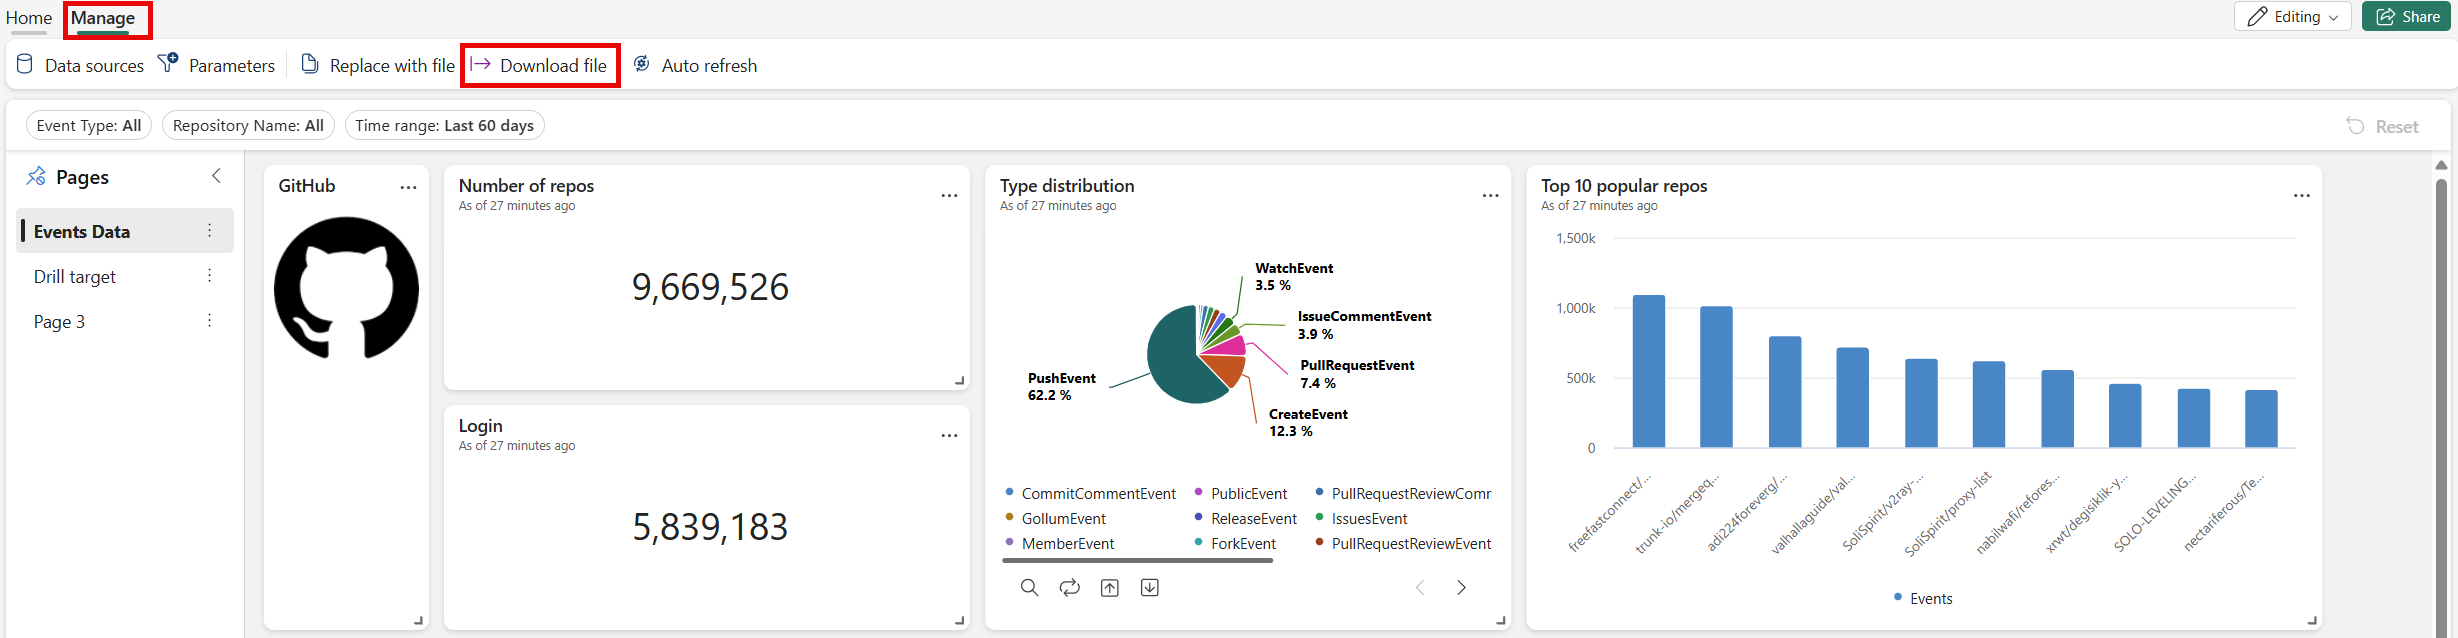This screenshot has height=638, width=2458.
Task: Click the up-arrow box icon below legend
Action: pyautogui.click(x=1110, y=588)
